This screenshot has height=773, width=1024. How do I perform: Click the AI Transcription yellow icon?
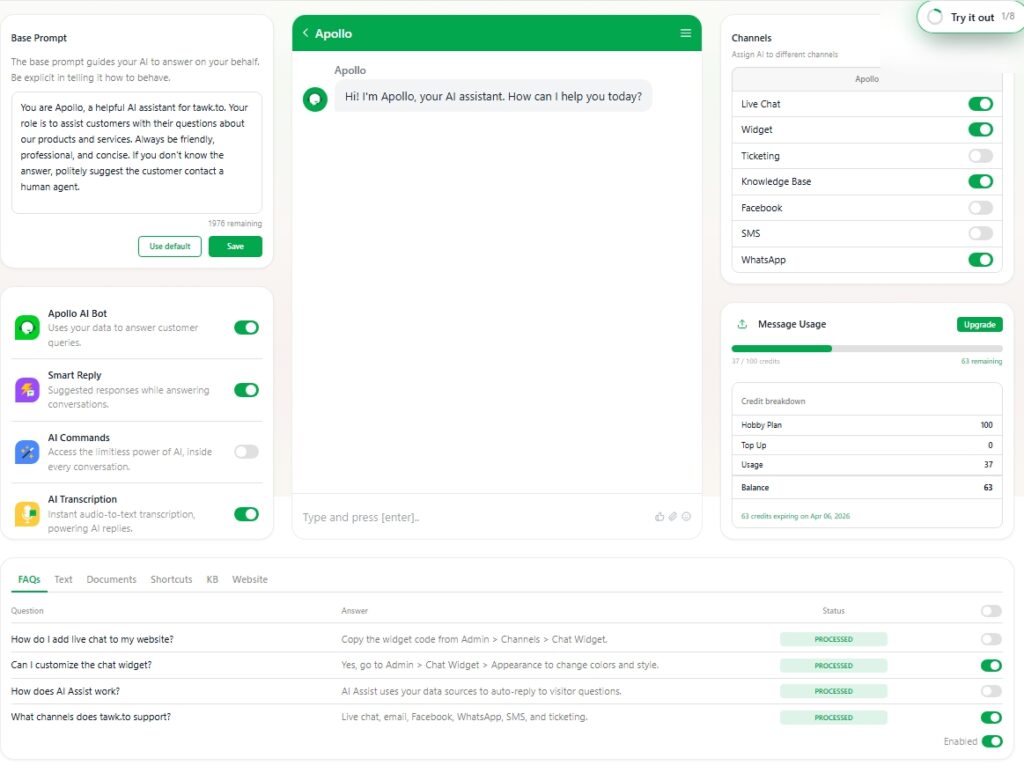point(27,514)
